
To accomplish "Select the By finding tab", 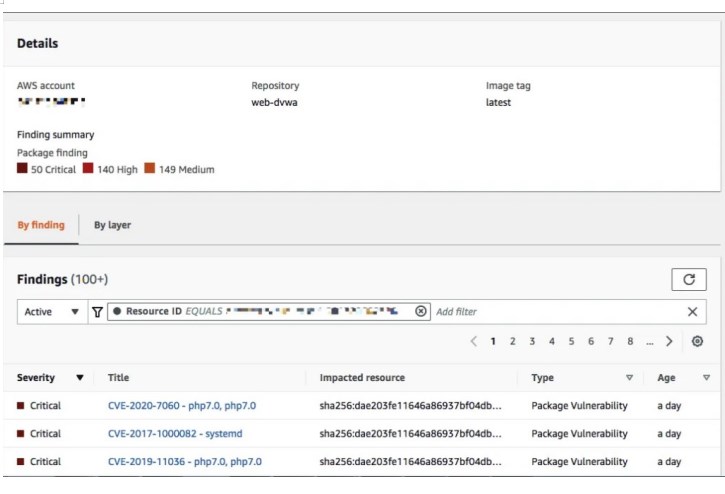I will coord(41,225).
